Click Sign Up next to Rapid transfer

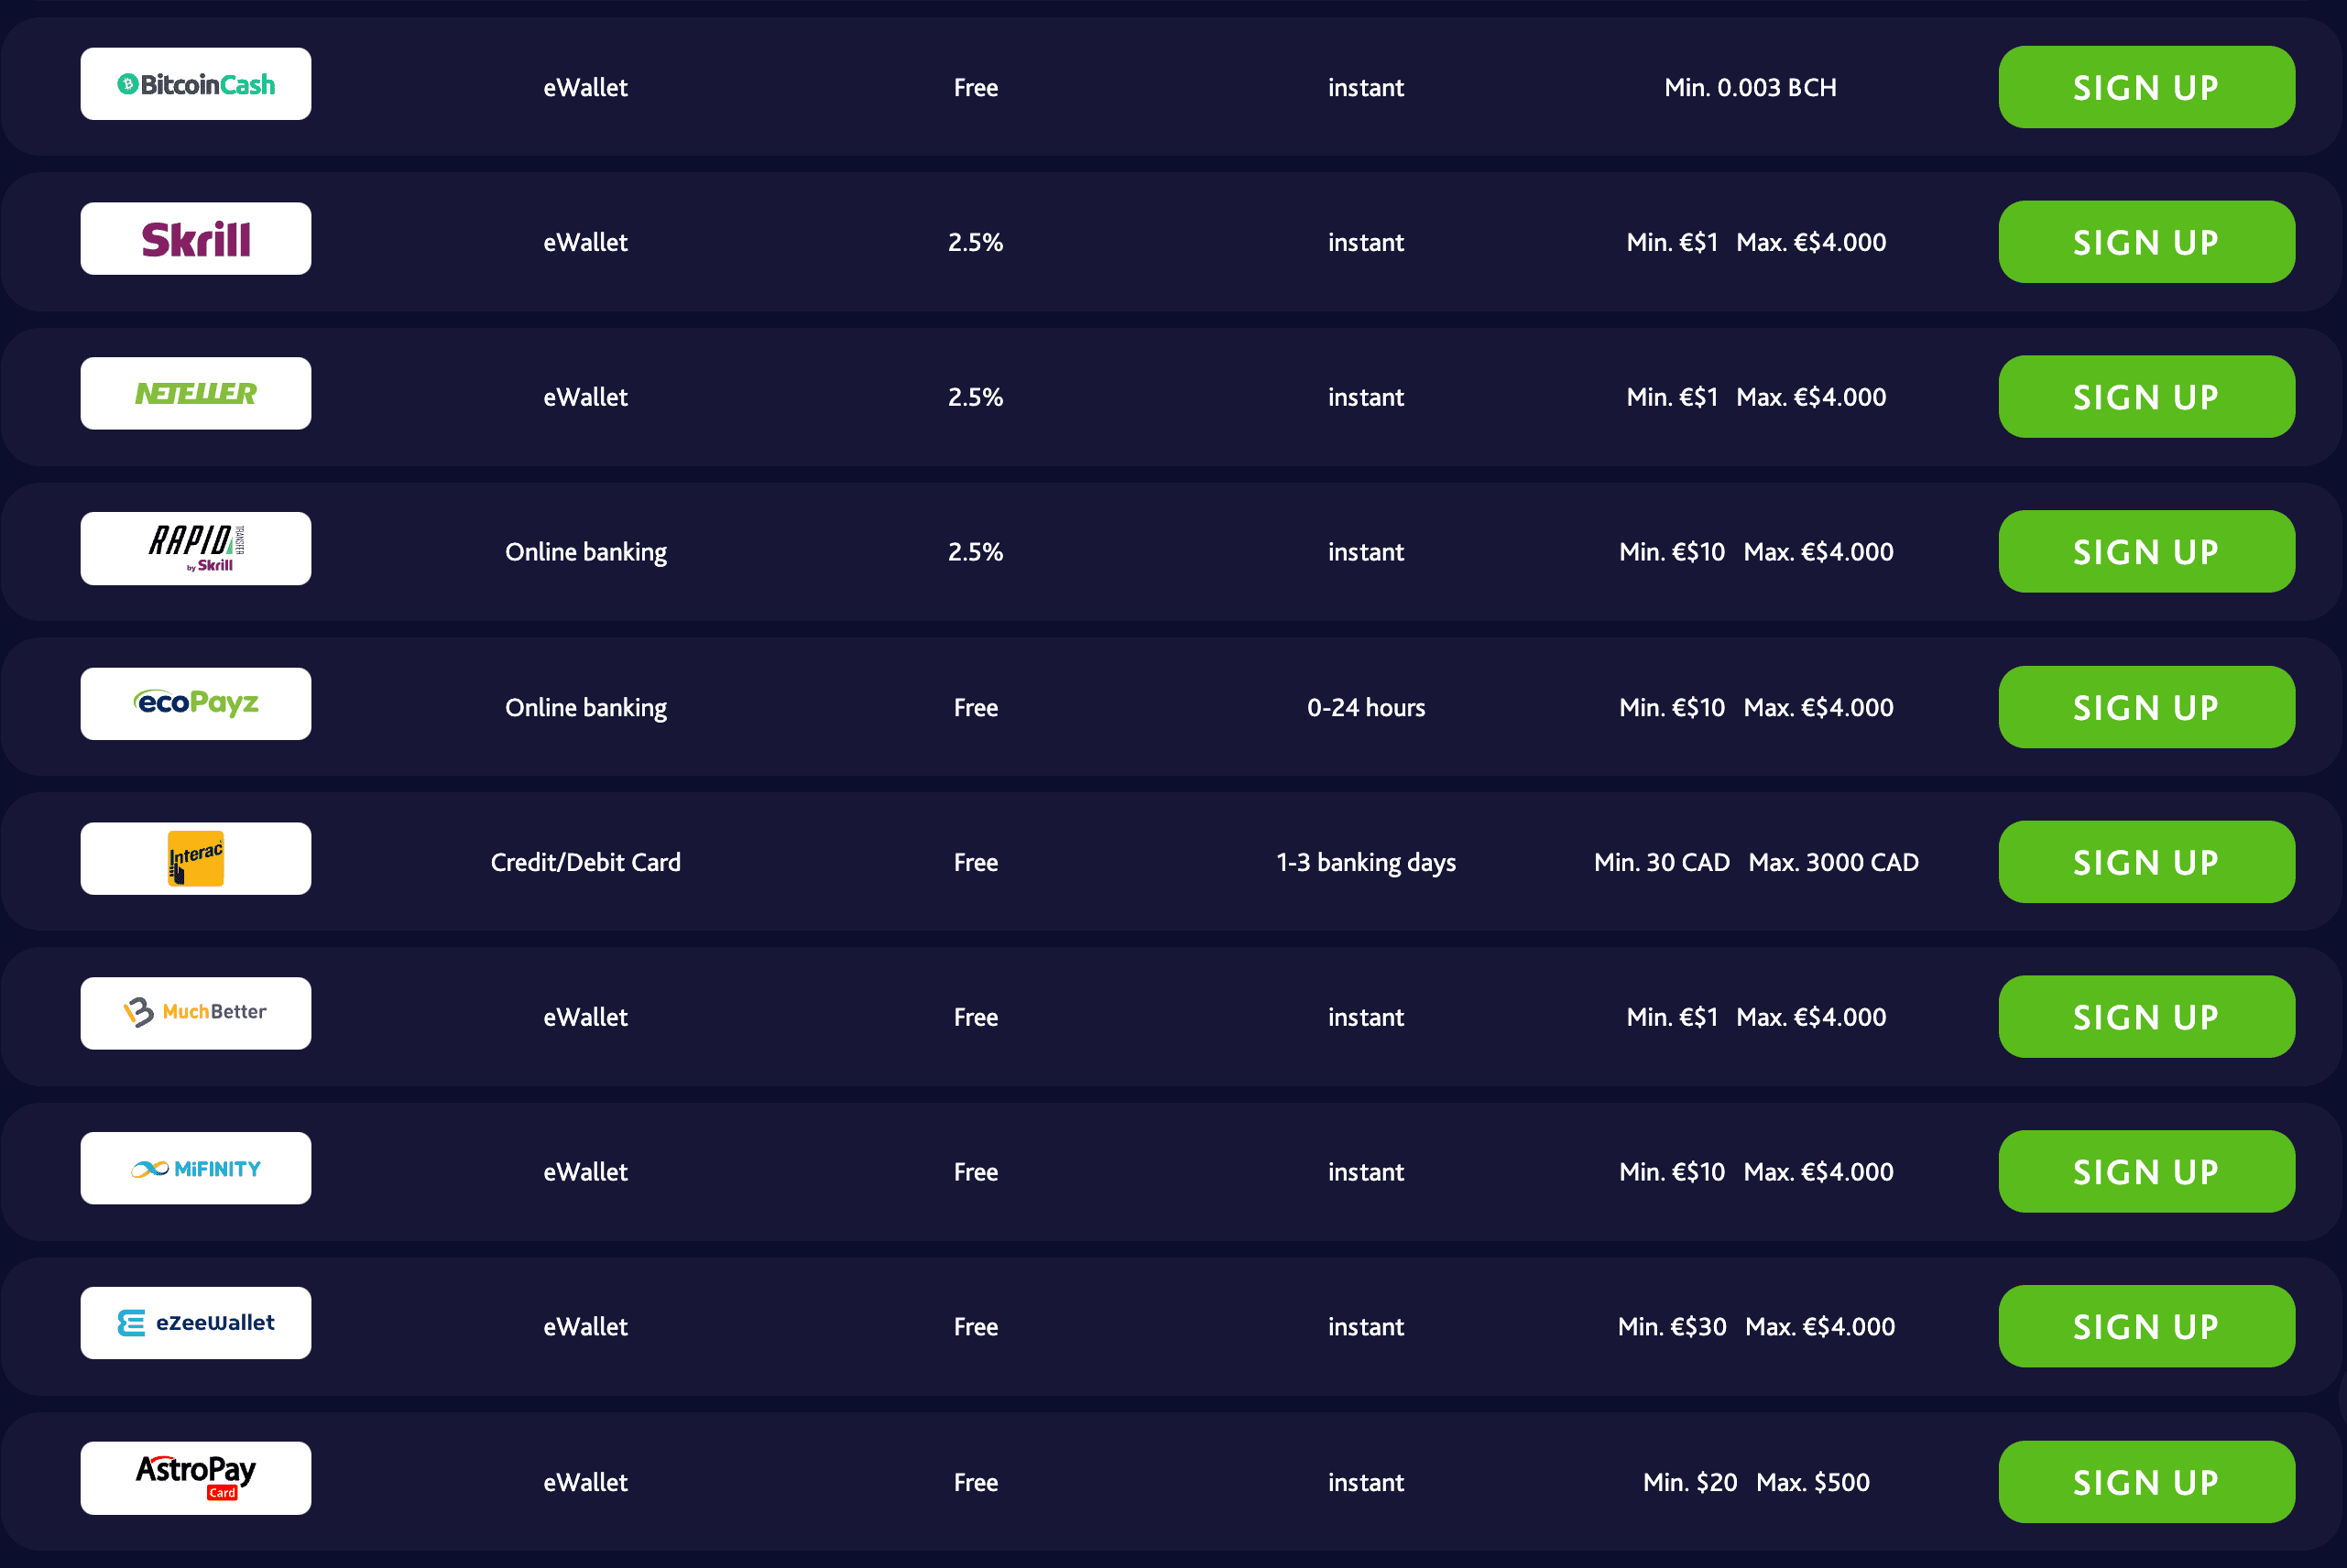pyautogui.click(x=2146, y=552)
